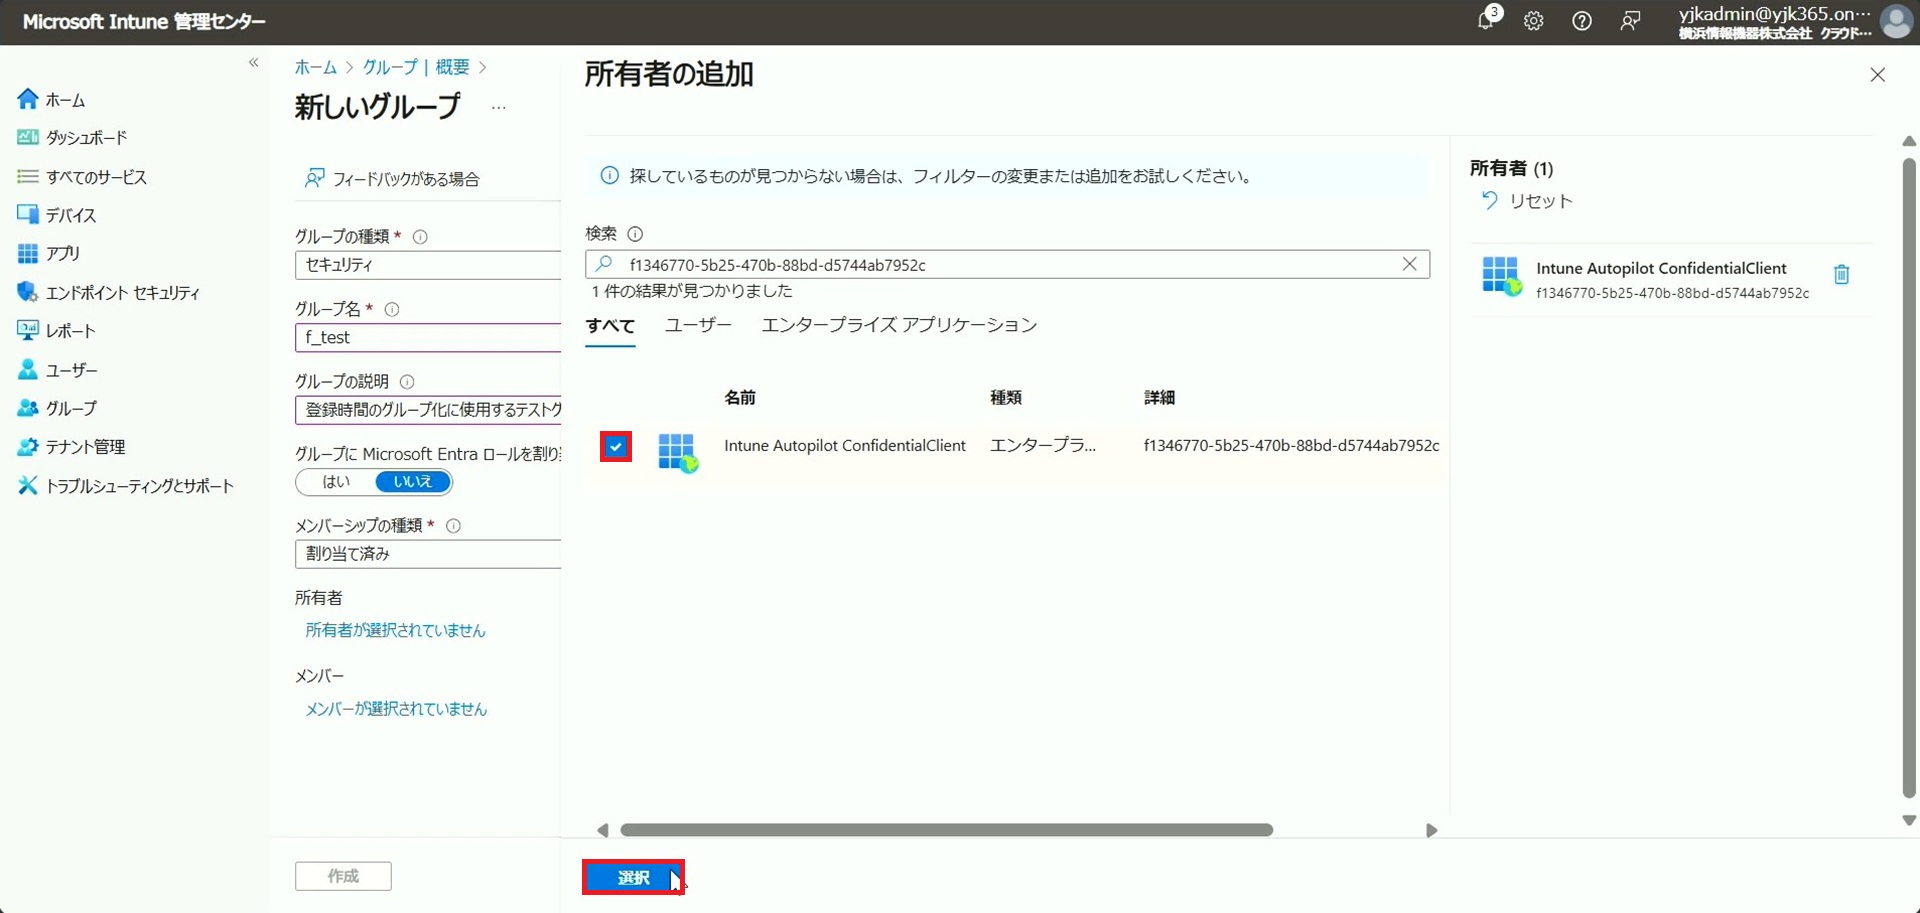This screenshot has height=913, width=1920.
Task: Click the 1 件の結果が見つかりました text
Action: pos(692,291)
